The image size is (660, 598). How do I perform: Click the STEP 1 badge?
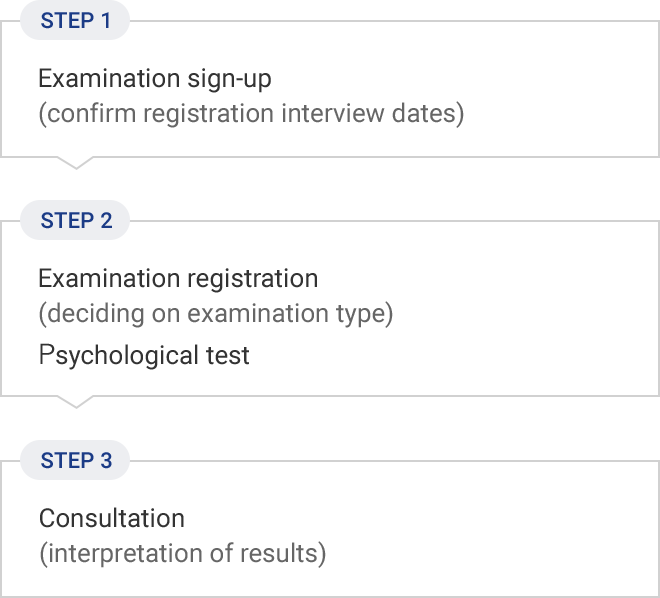(75, 20)
